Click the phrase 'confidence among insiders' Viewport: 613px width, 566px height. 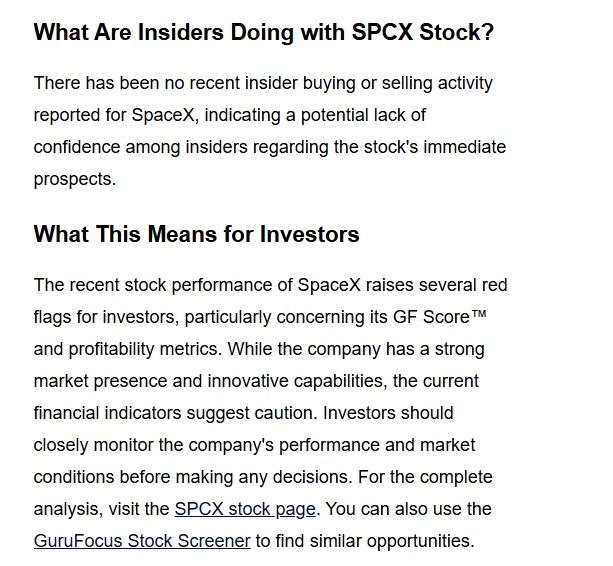(141, 147)
